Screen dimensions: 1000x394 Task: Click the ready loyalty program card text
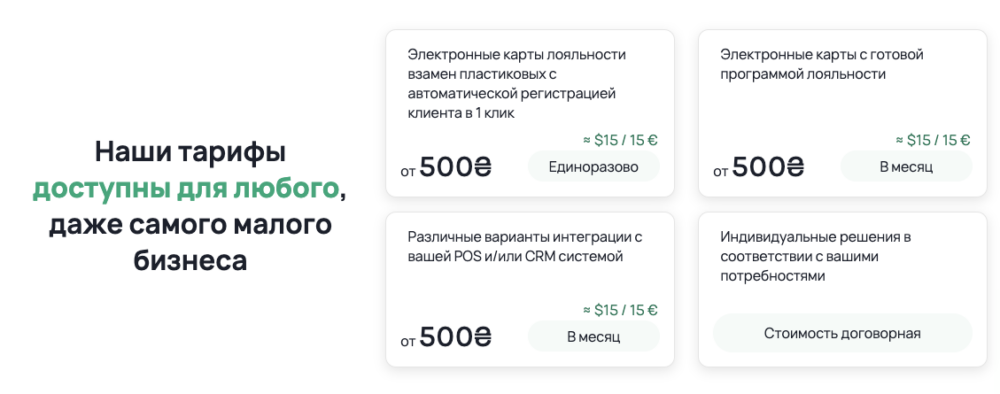tap(821, 64)
